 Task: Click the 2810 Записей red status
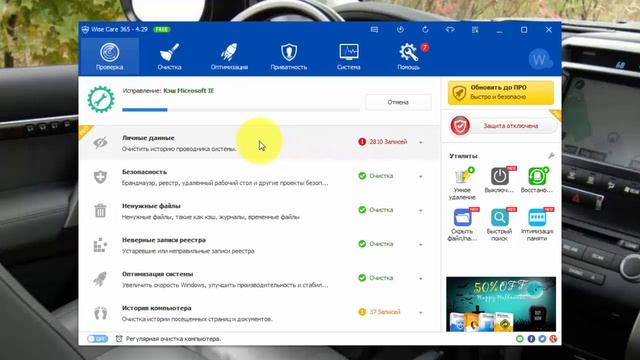point(383,142)
